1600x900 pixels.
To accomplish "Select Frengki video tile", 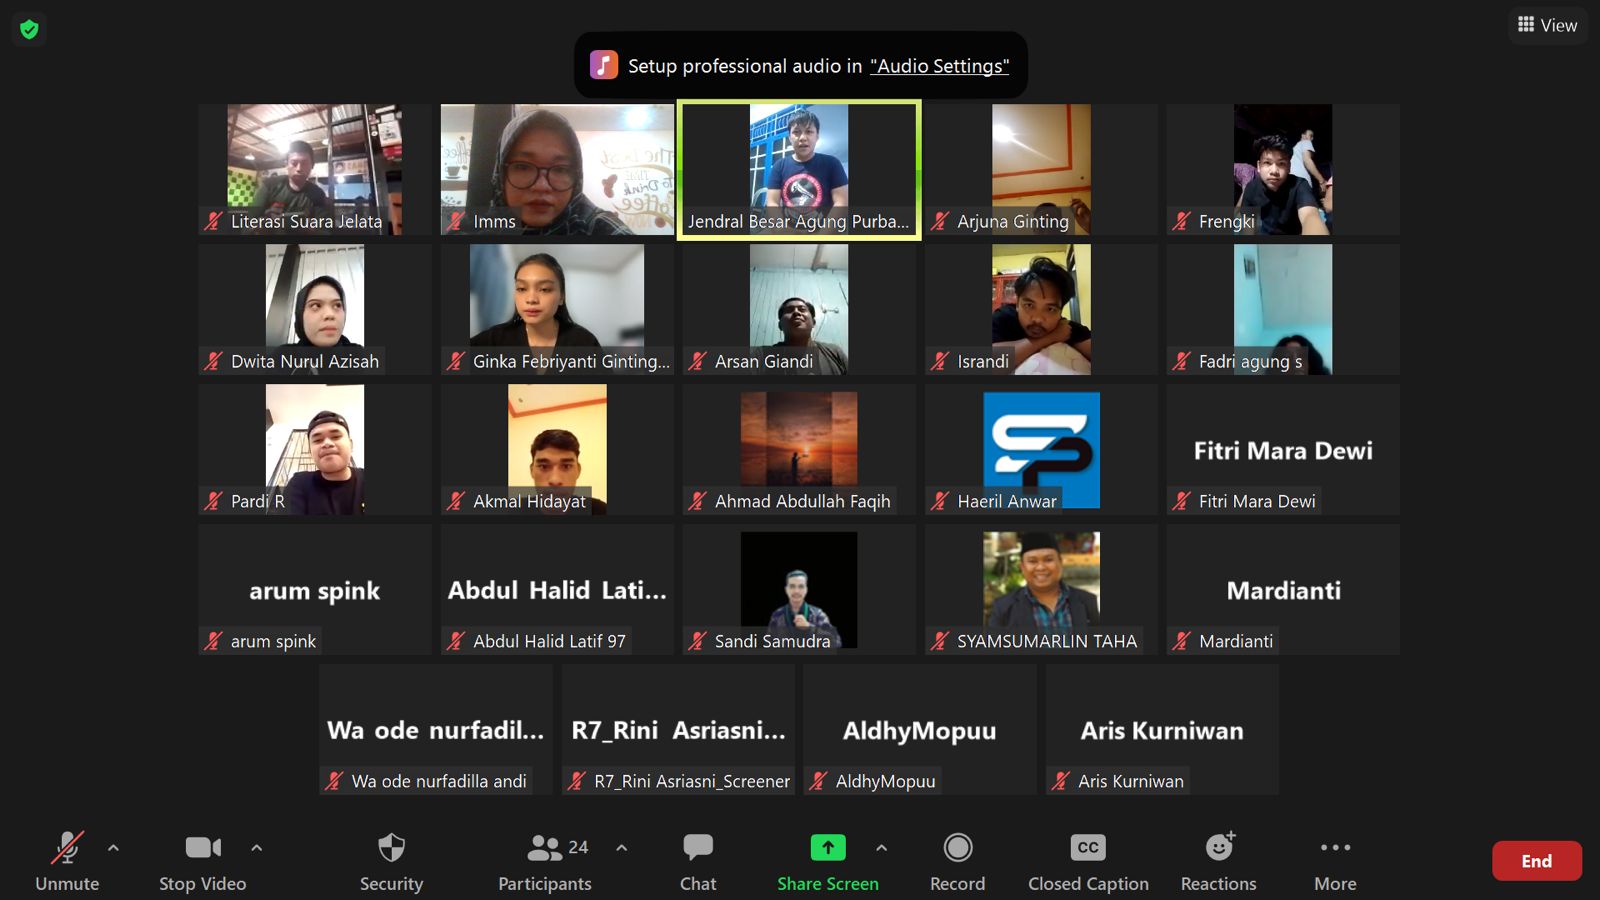I will (1283, 170).
